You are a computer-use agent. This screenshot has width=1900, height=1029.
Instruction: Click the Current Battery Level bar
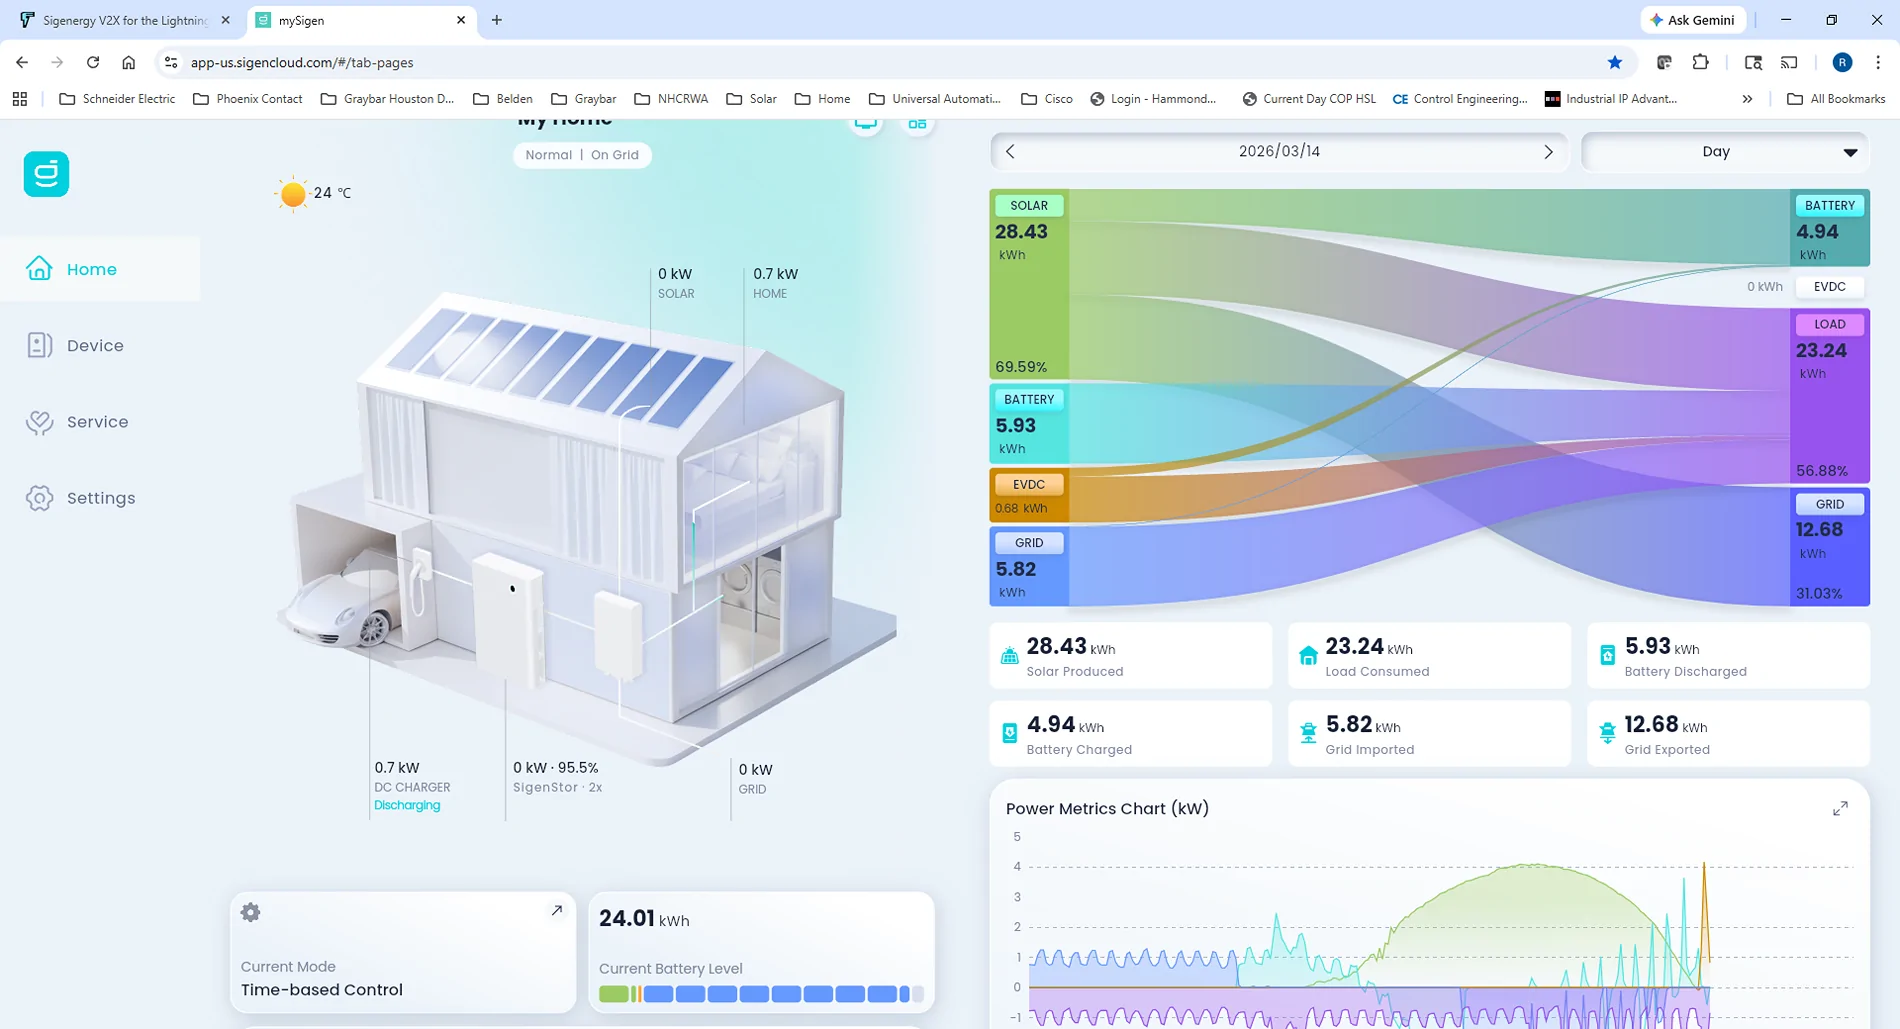[x=760, y=994]
